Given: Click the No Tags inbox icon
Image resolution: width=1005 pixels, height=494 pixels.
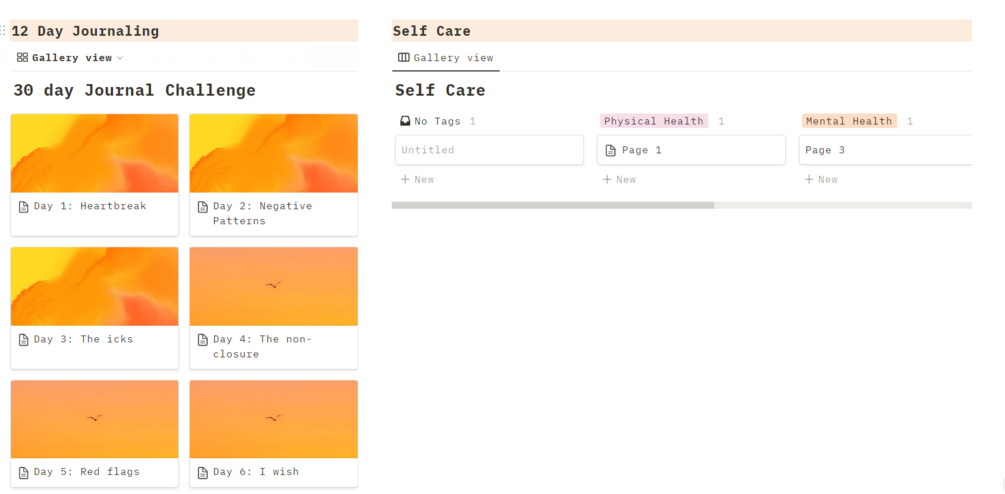Looking at the screenshot, I should 405,121.
